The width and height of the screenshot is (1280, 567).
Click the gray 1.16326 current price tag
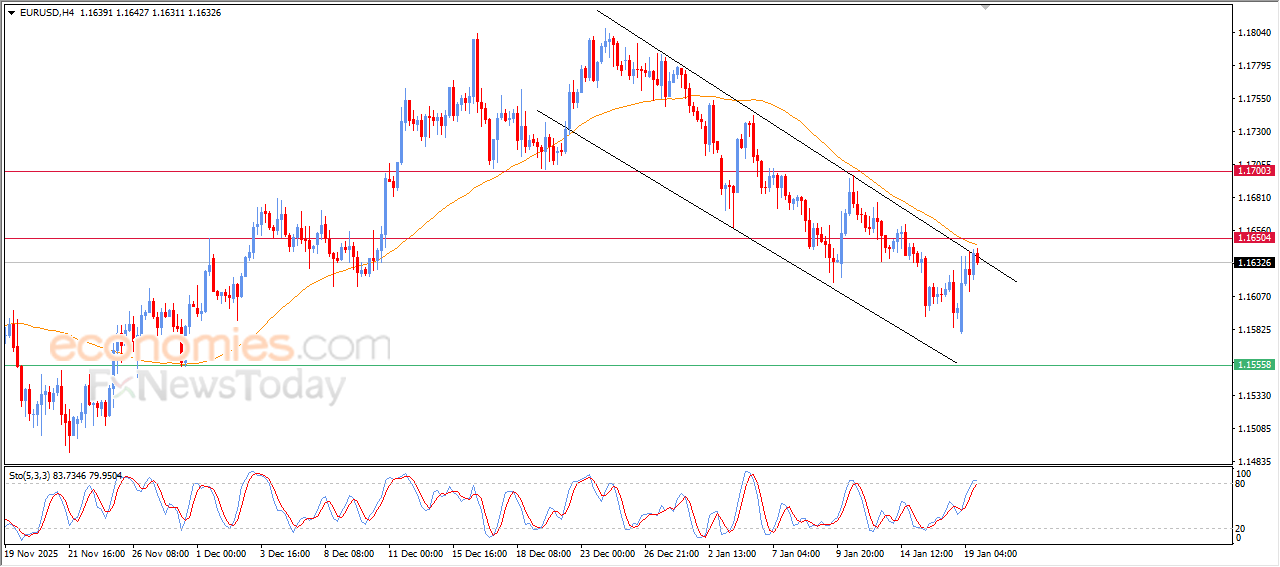pos(1254,262)
